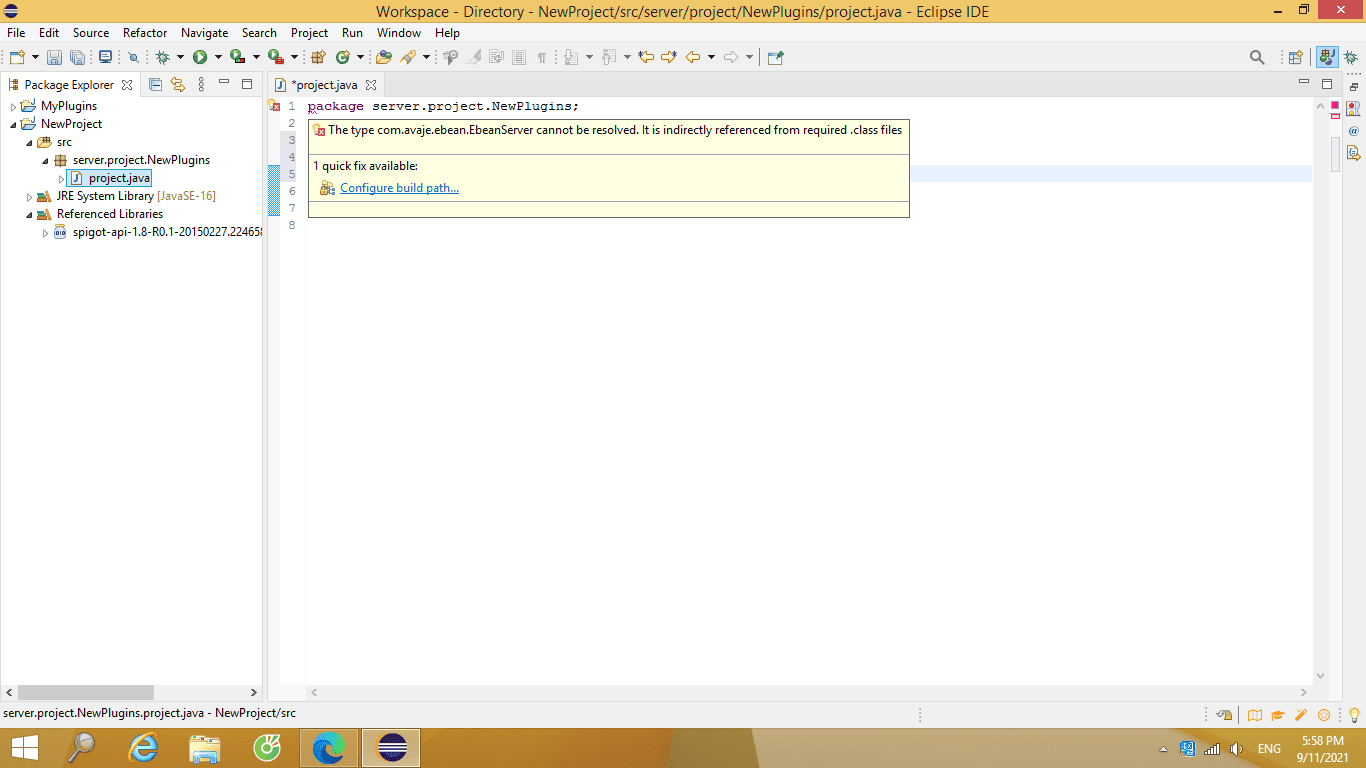The image size is (1366, 768).
Task: Click the Package Explorer horizontal scrollbar
Action: 86,692
